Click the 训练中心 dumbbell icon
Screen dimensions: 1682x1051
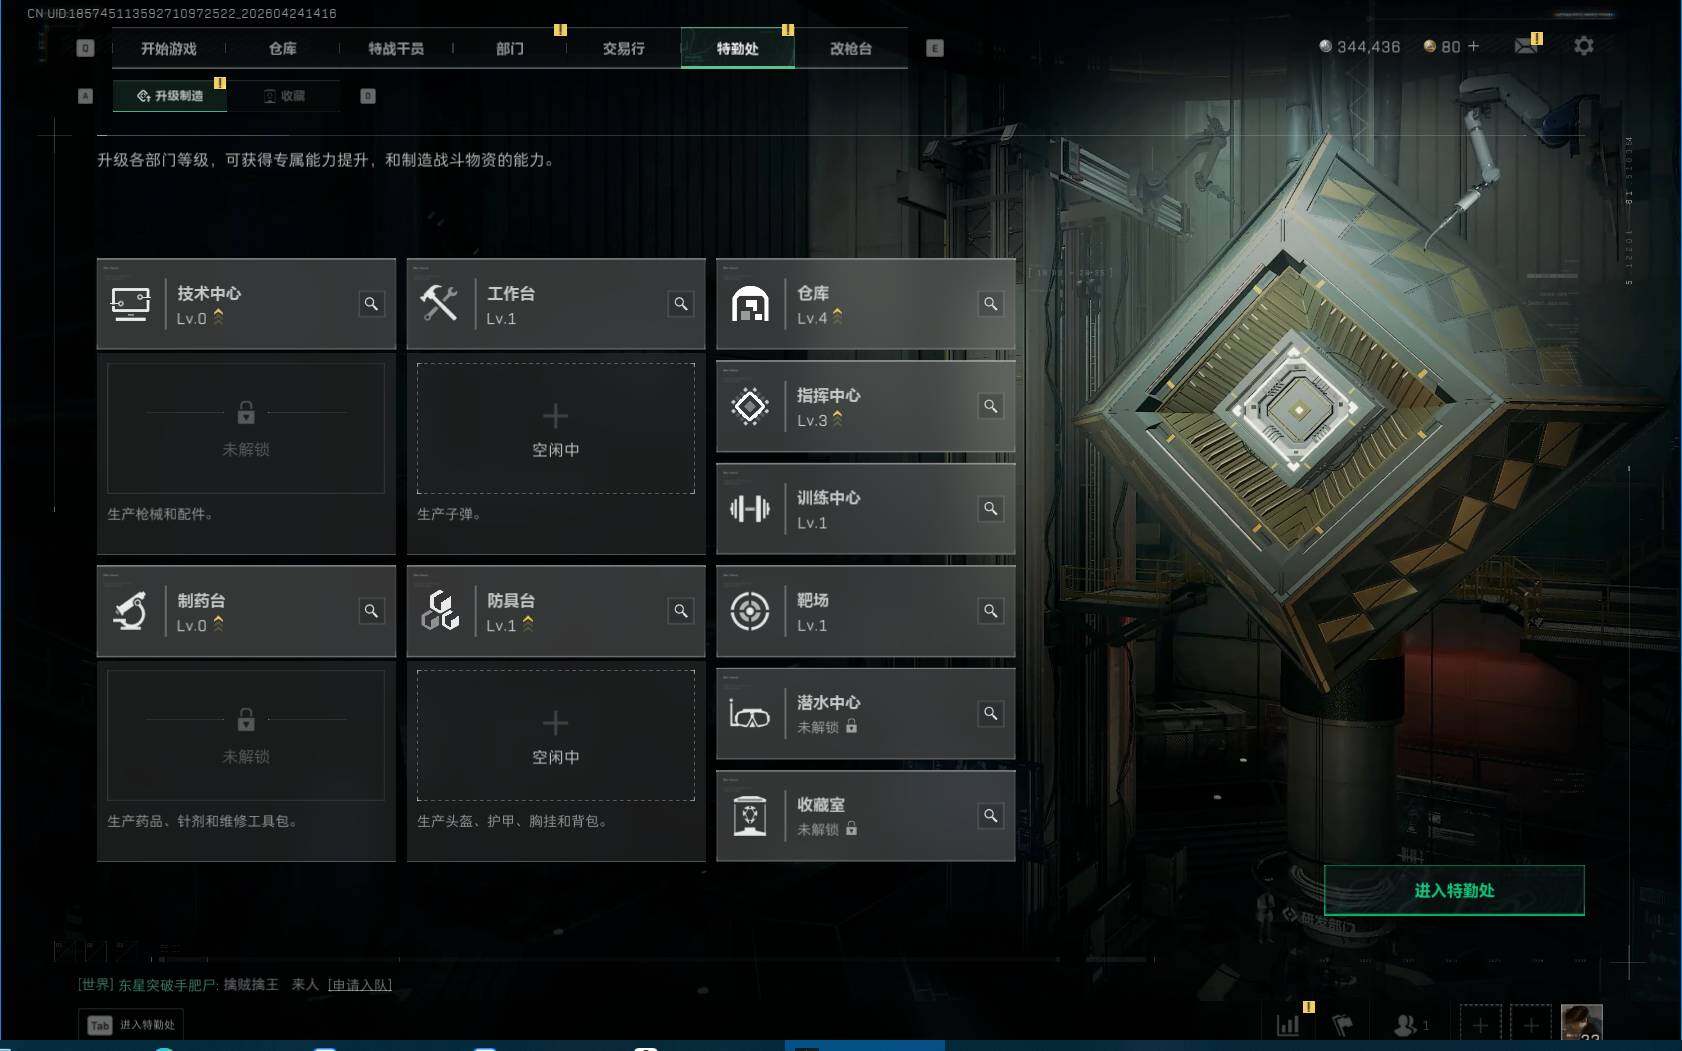750,509
